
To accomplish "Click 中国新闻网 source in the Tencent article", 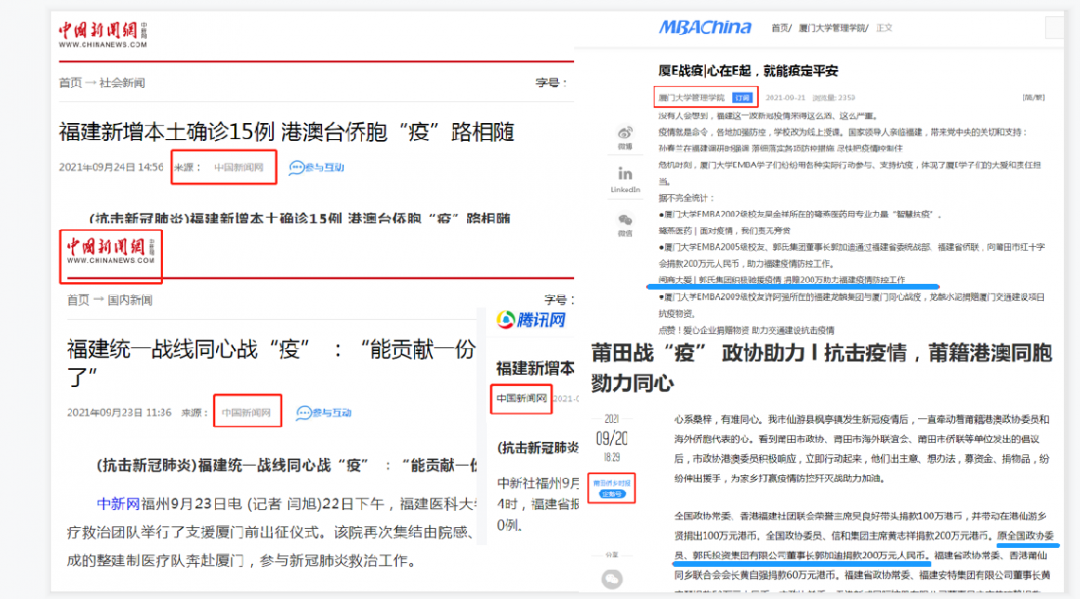I will click(x=522, y=399).
